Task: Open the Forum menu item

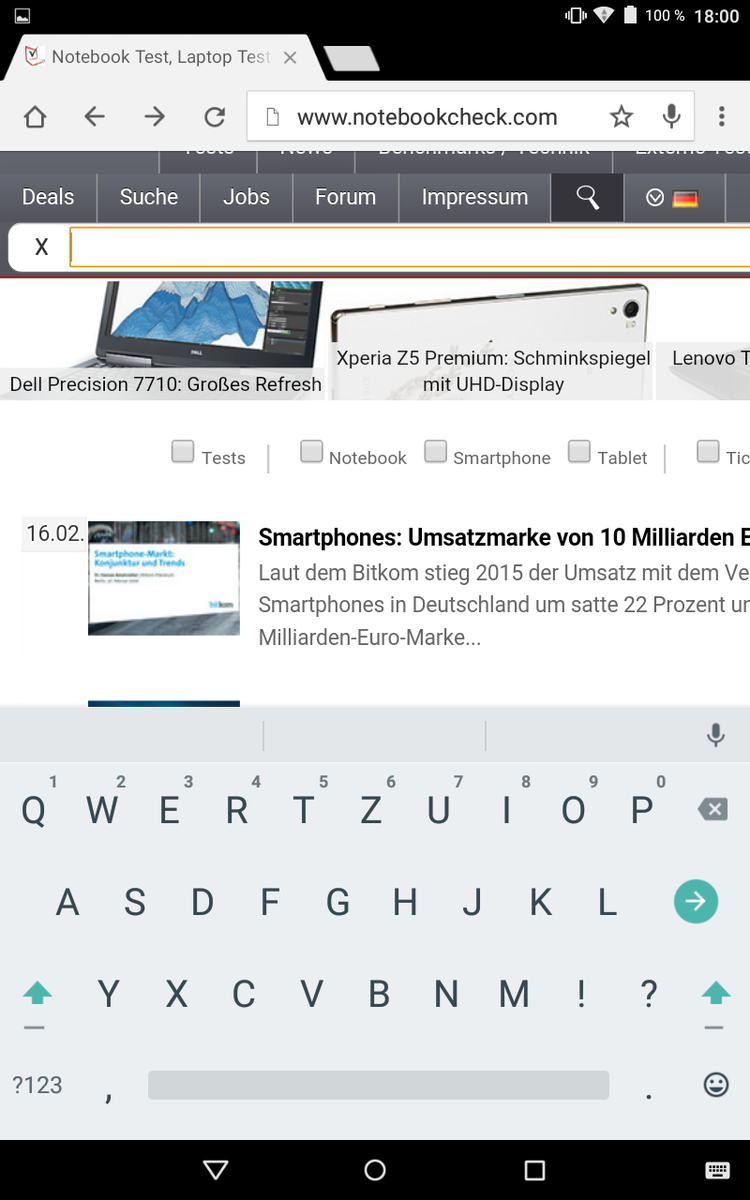Action: pyautogui.click(x=345, y=198)
